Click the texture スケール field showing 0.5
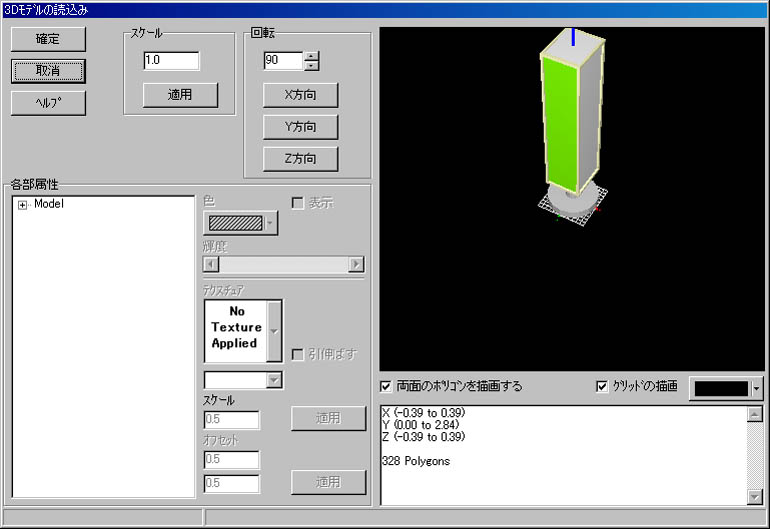Screen dimensions: 770x529 coord(231,420)
